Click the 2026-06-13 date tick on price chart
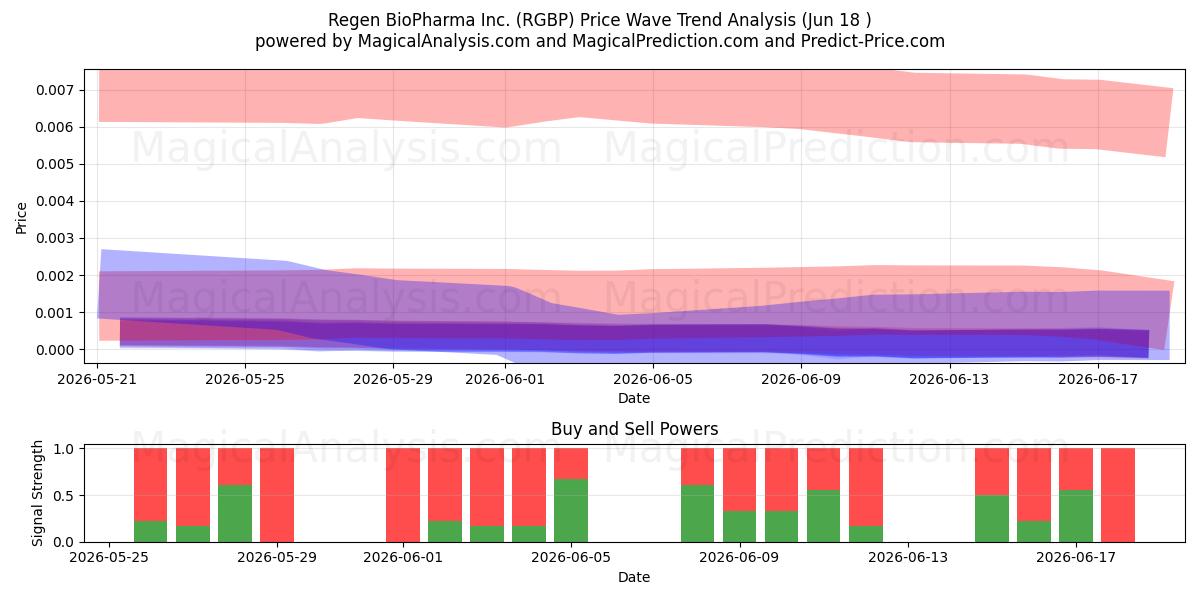 [950, 379]
